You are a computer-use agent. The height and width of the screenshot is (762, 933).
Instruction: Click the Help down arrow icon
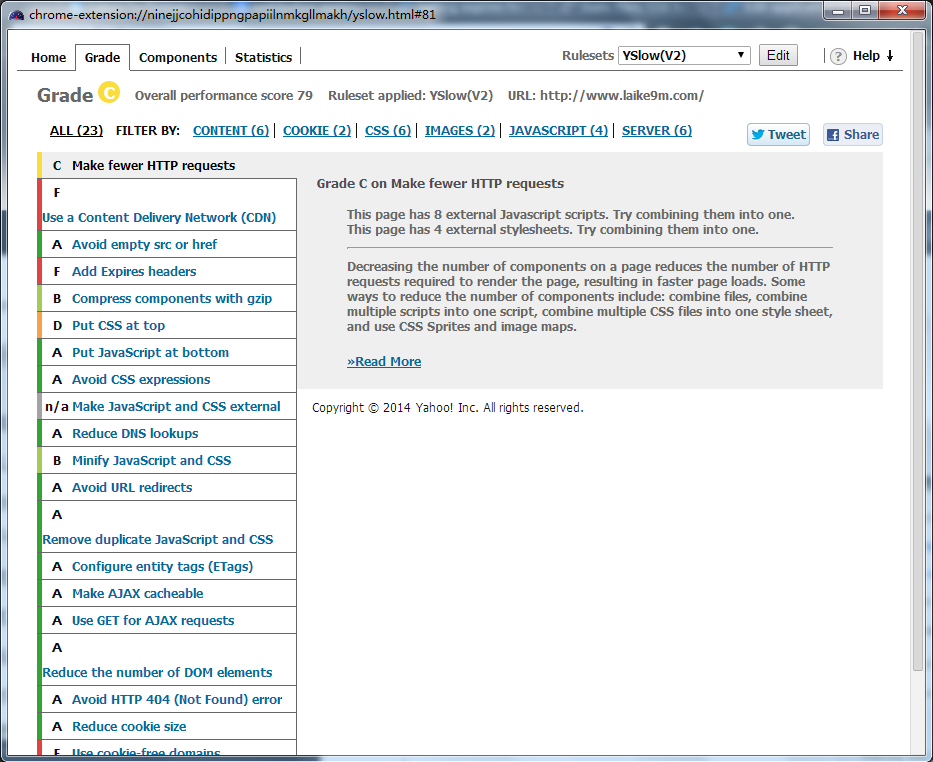(x=890, y=56)
